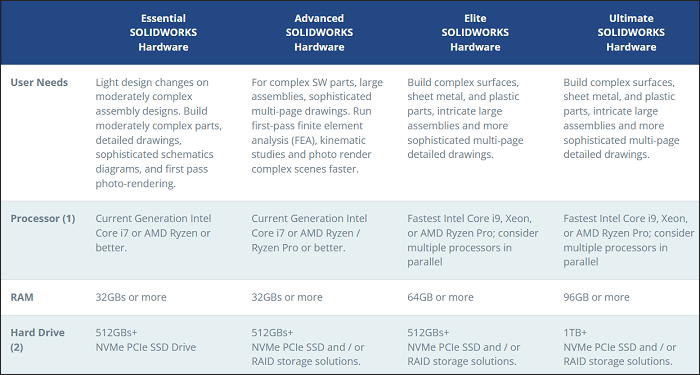Click the Advanced user needs FEA description

(x=317, y=125)
